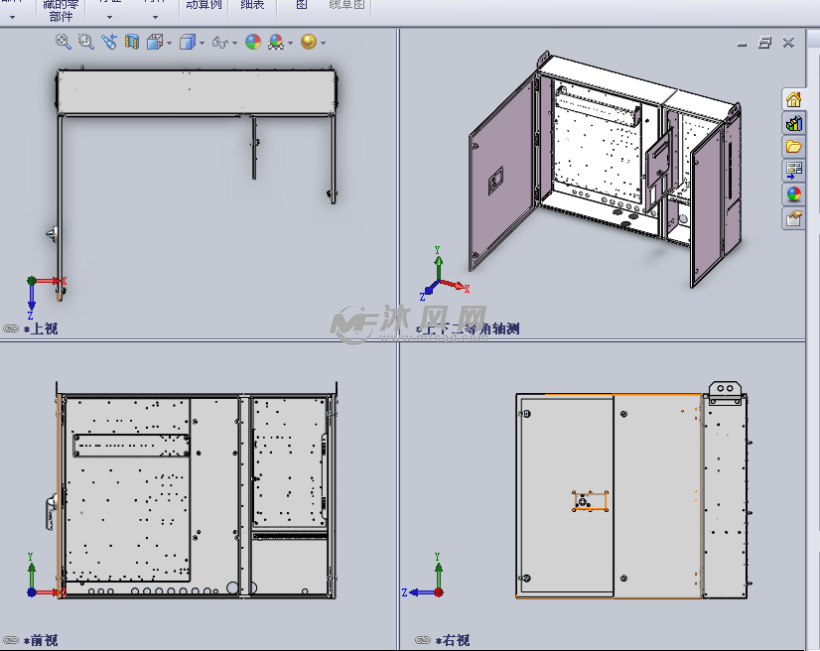
Task: Toggle view link icon beside 上视 label
Action: 11,328
